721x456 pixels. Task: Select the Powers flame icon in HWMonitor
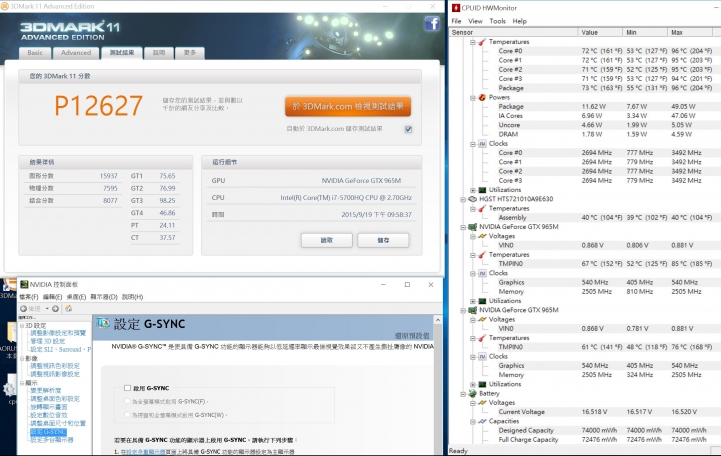(482, 97)
